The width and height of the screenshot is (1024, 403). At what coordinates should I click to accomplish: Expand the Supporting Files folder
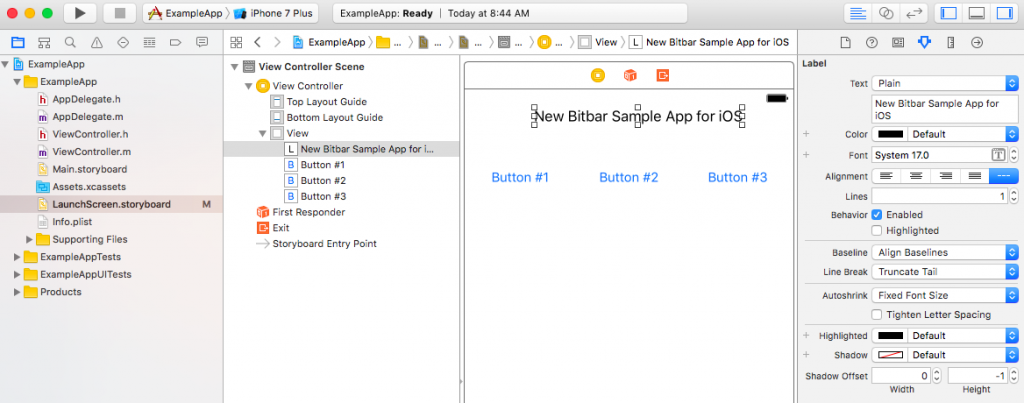point(29,239)
